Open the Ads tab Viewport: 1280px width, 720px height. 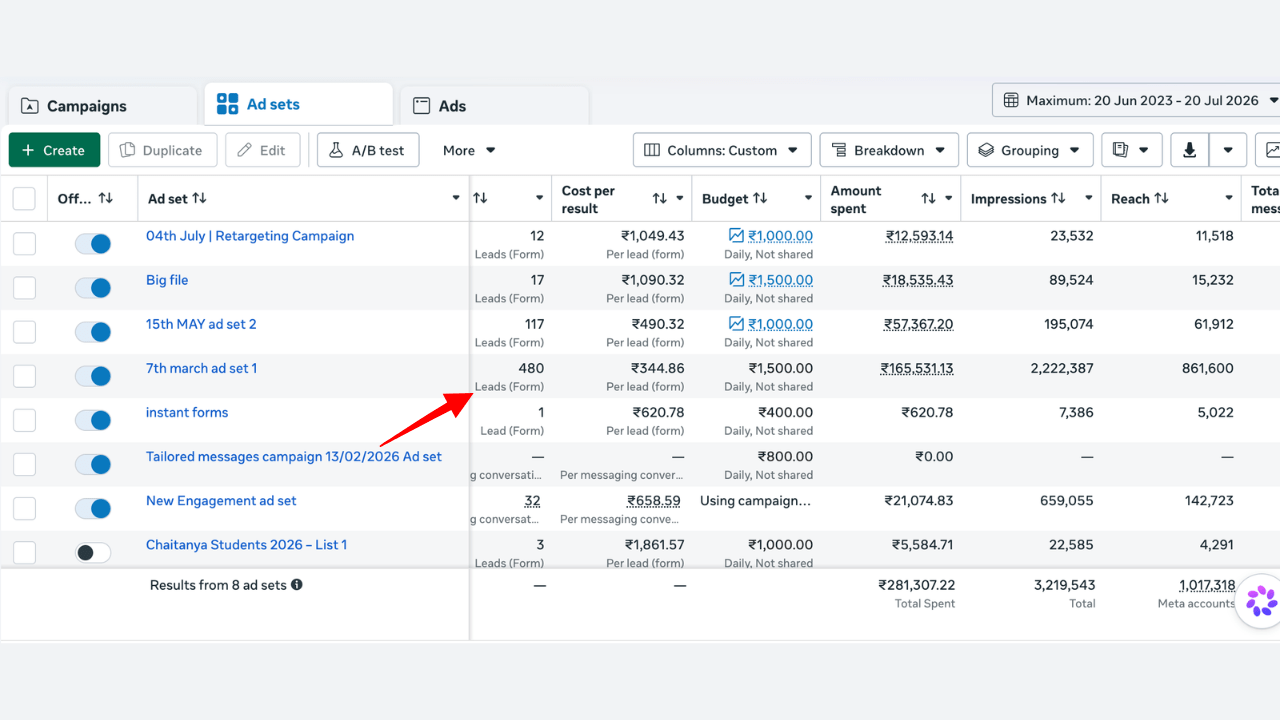pyautogui.click(x=494, y=106)
